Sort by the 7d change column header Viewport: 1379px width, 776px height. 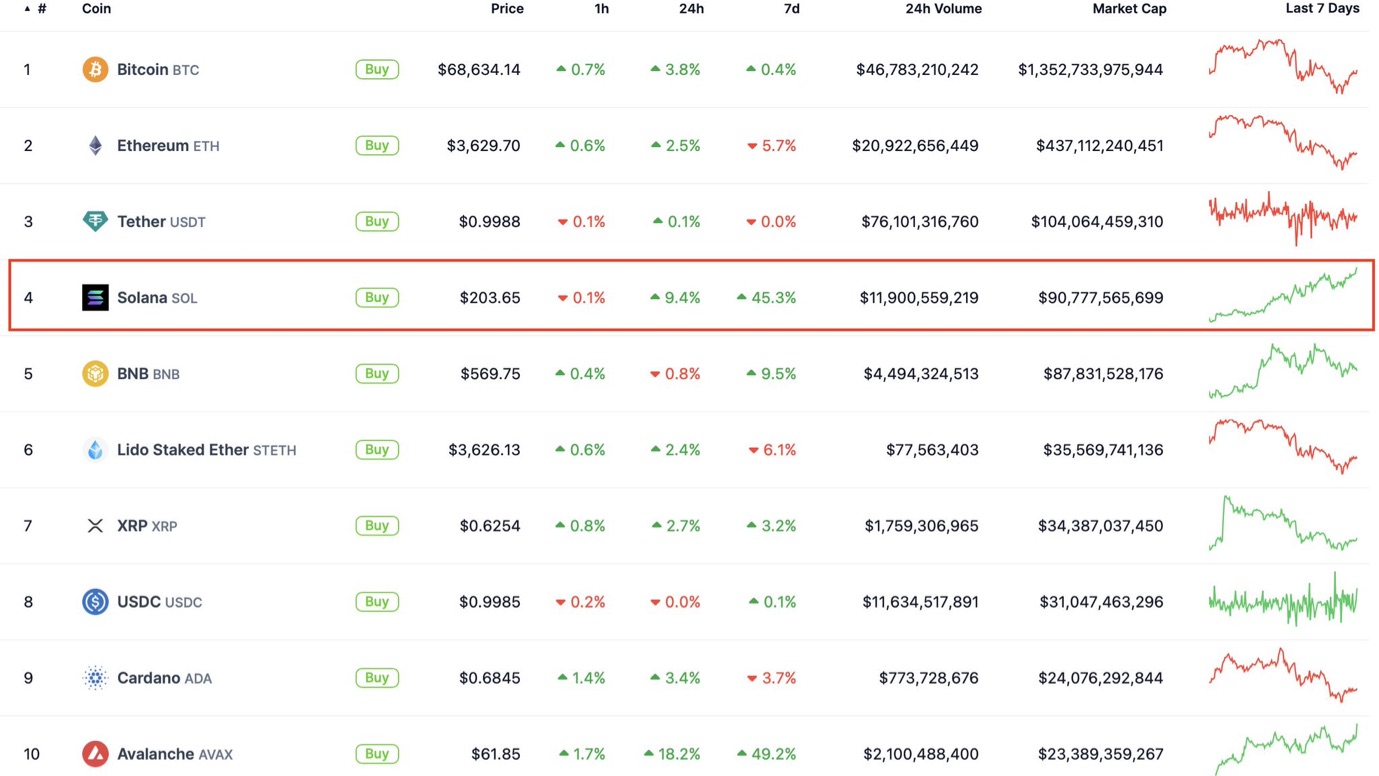tap(791, 9)
